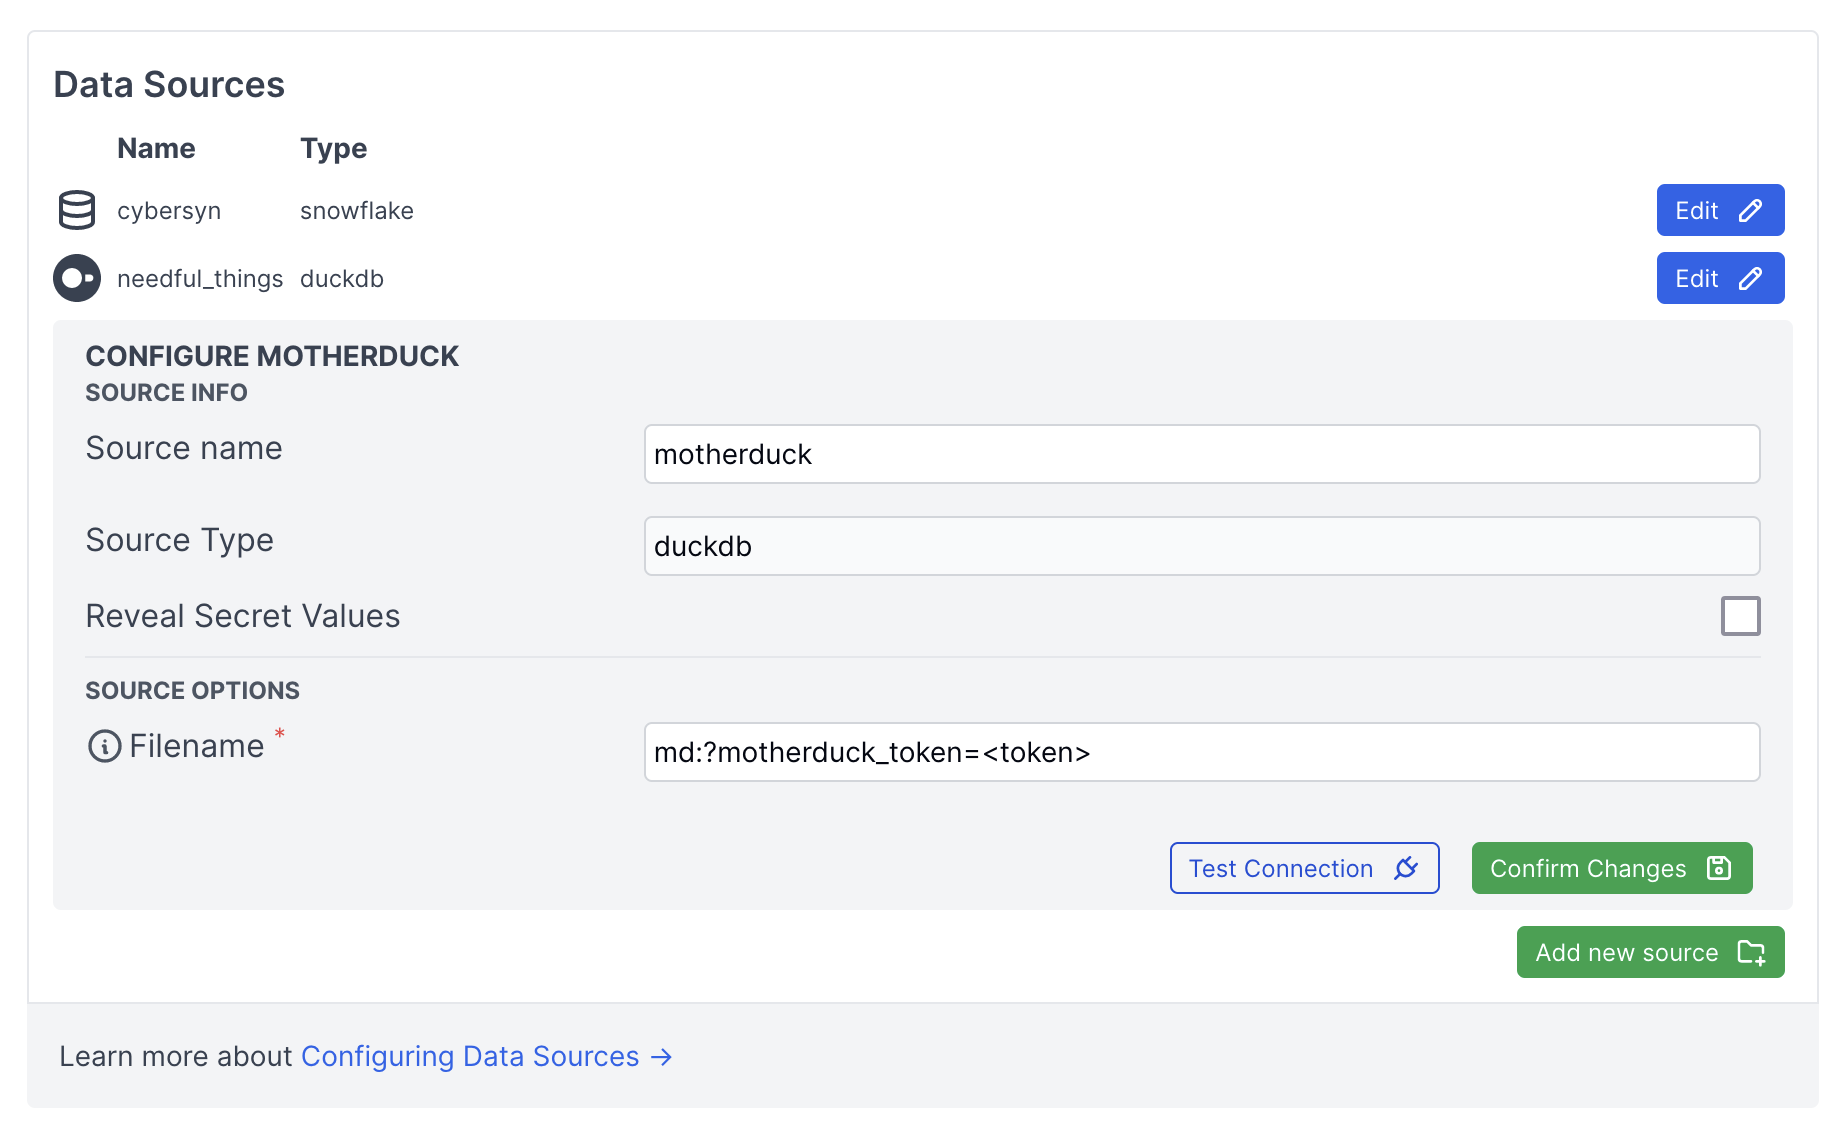
Task: Focus the Filename token input field
Action: click(x=1202, y=752)
